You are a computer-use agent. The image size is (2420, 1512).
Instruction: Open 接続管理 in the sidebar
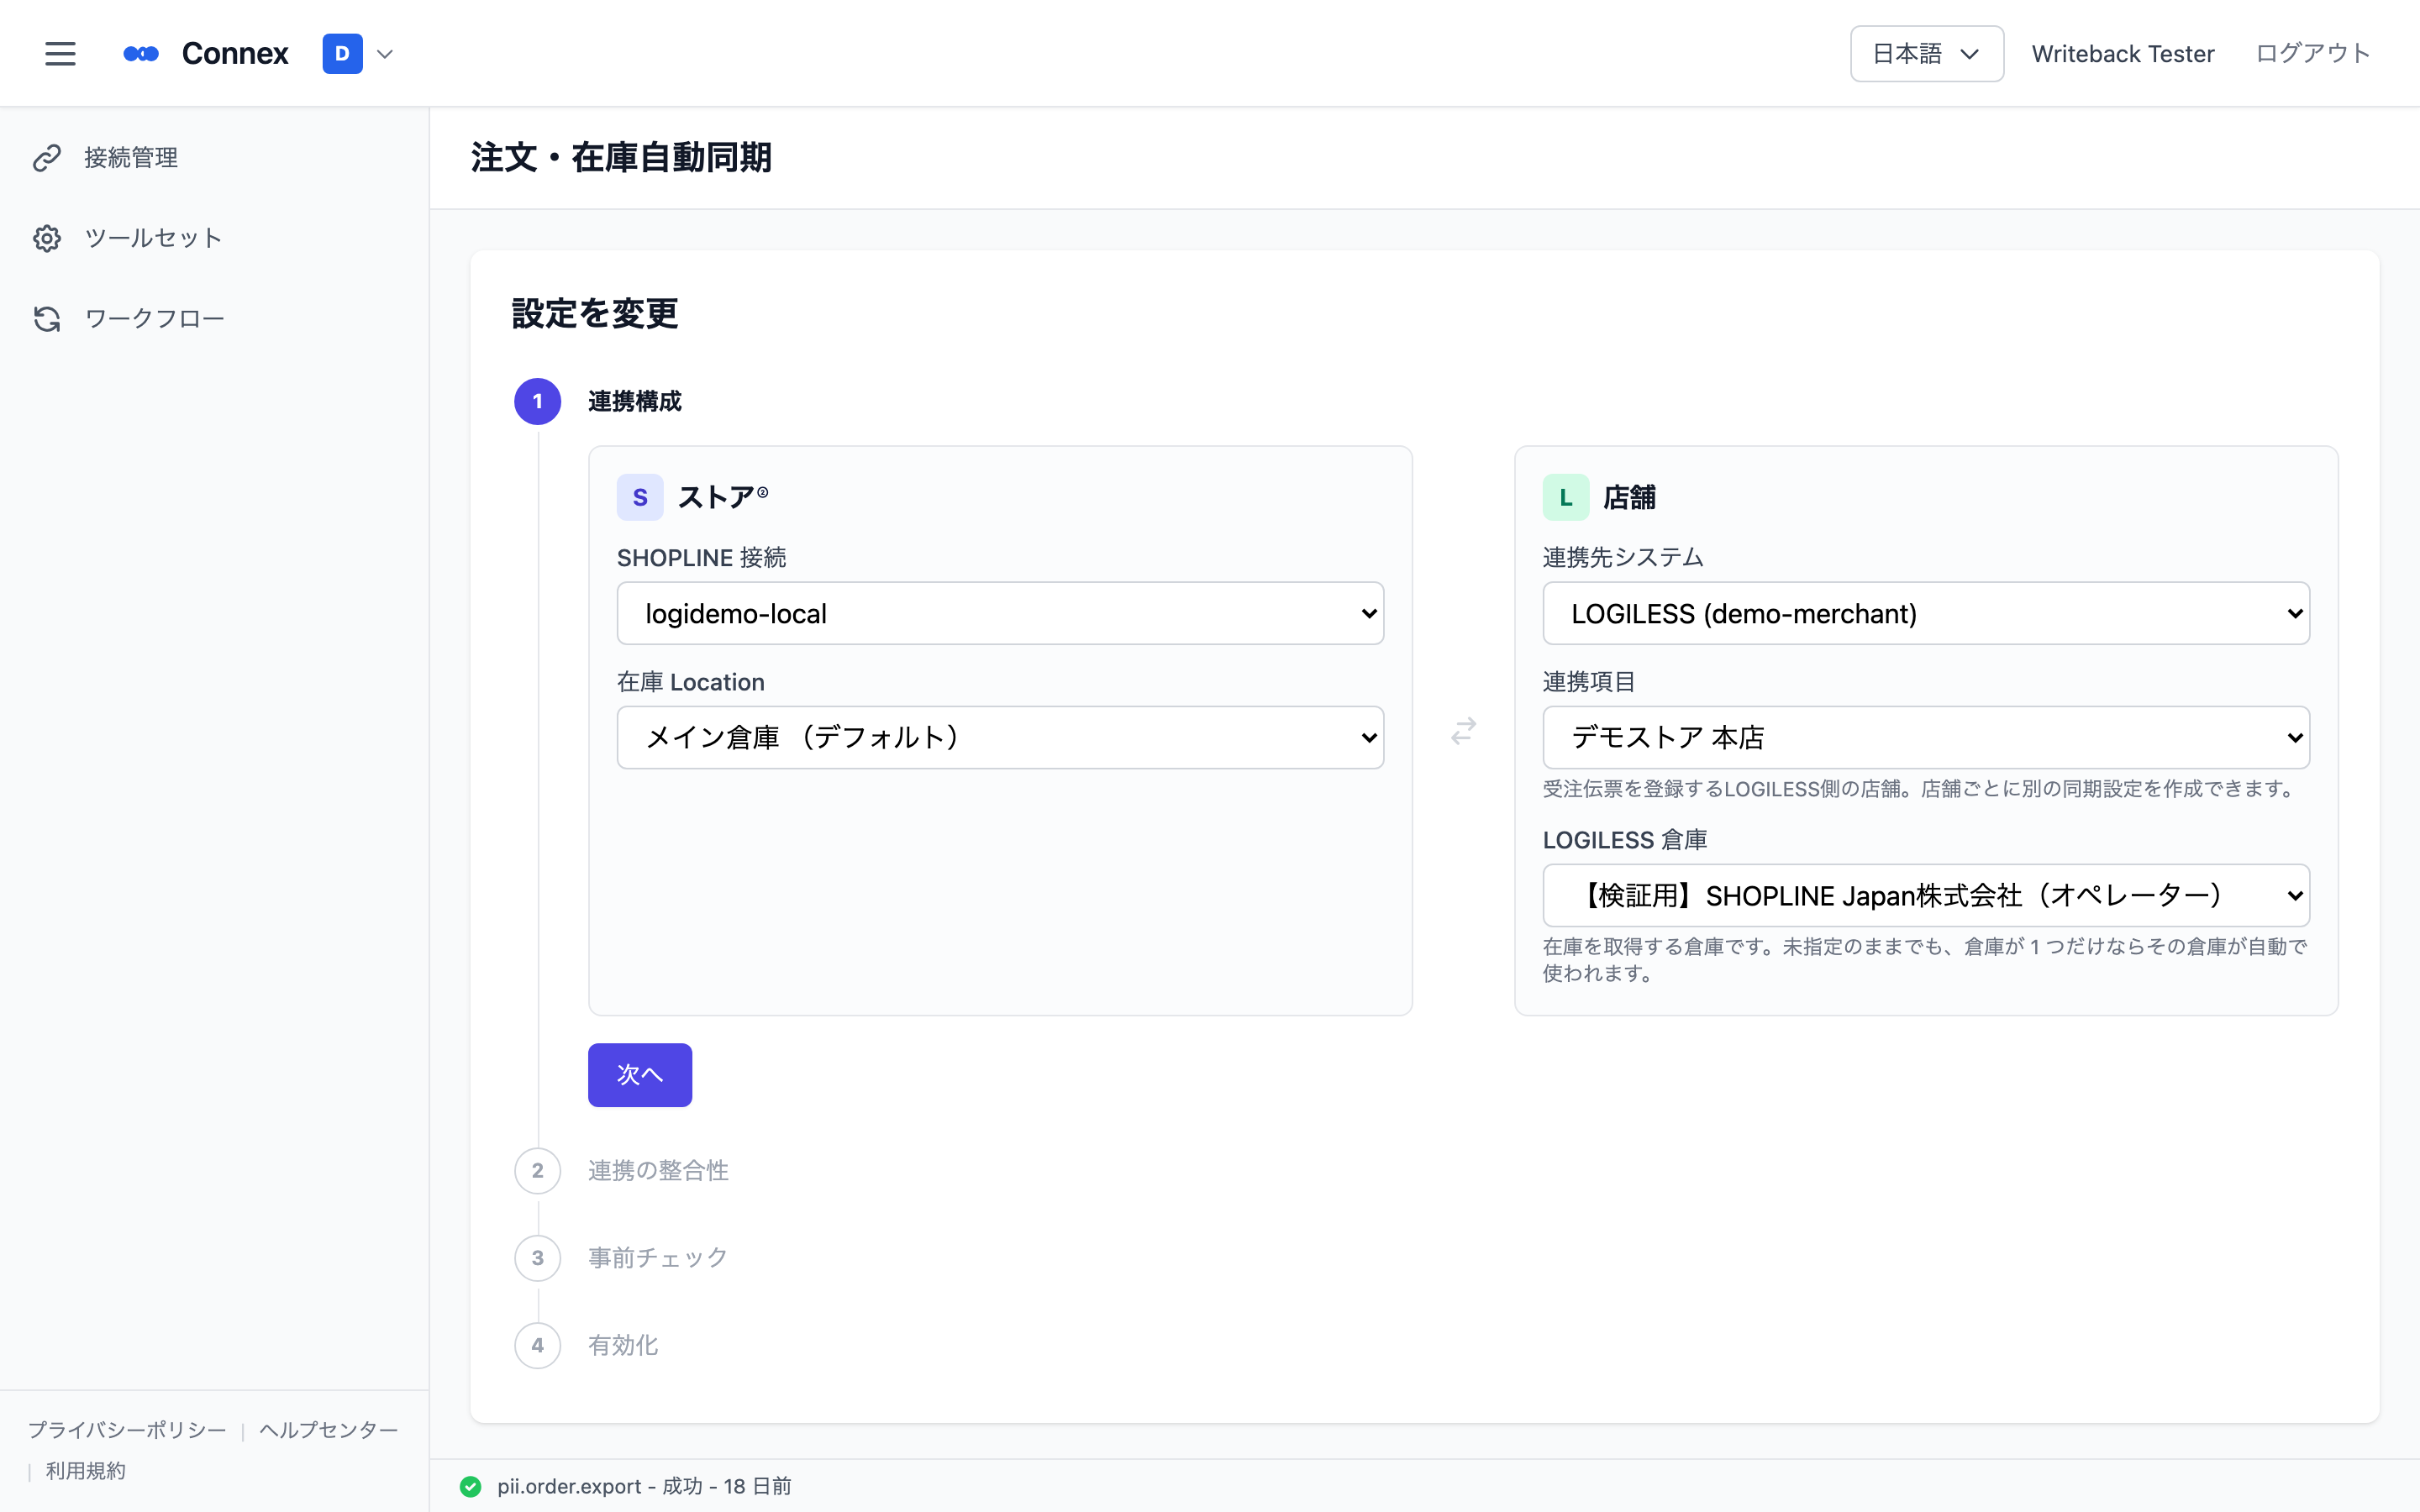click(x=131, y=158)
